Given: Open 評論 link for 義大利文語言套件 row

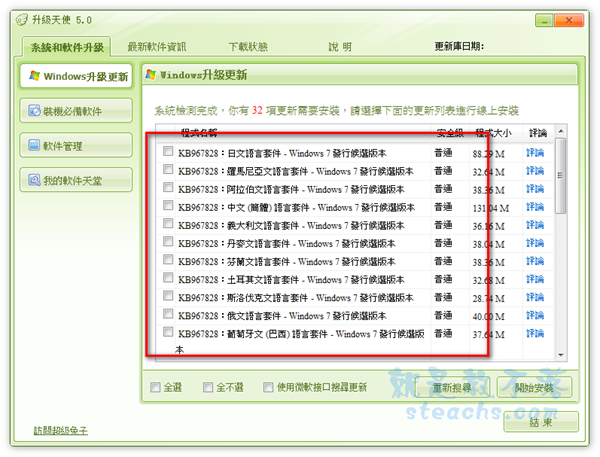Looking at the screenshot, I should coord(535,225).
